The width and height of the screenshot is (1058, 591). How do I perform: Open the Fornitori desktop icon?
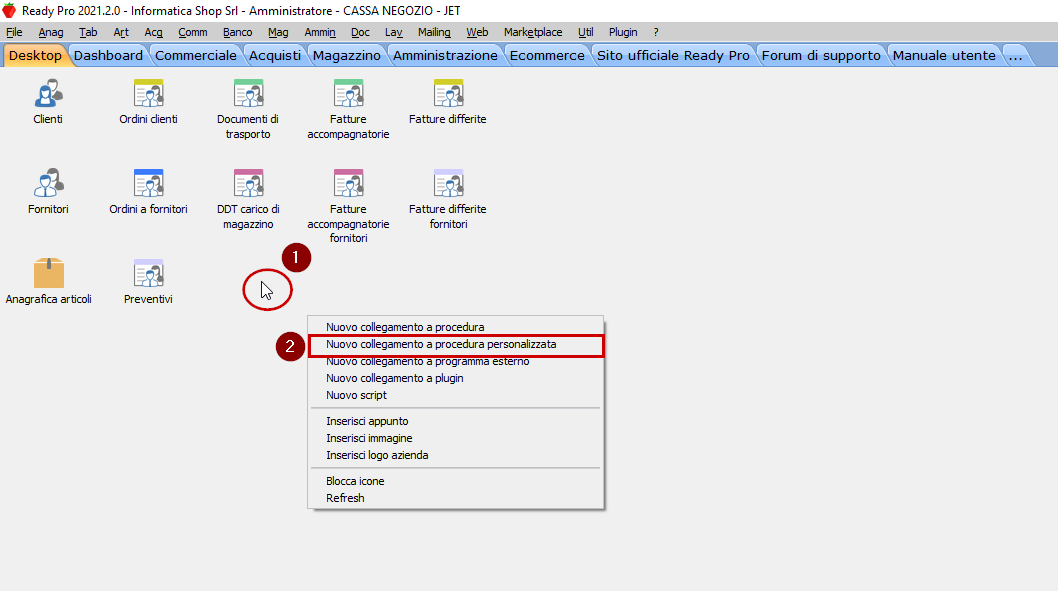point(48,184)
